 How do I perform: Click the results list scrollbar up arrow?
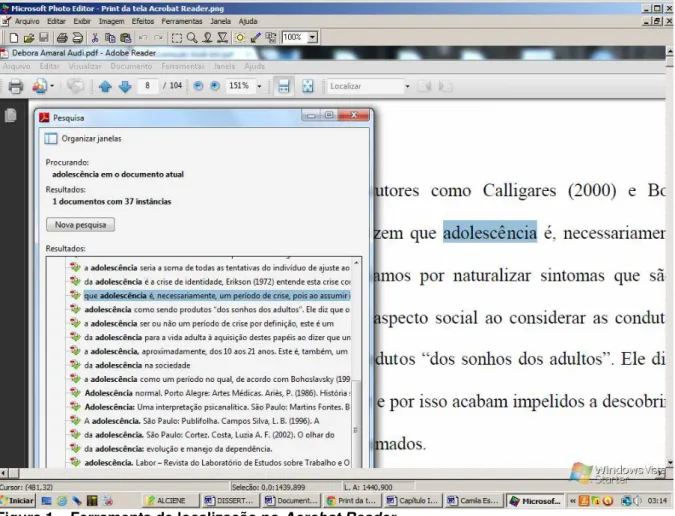coord(356,263)
